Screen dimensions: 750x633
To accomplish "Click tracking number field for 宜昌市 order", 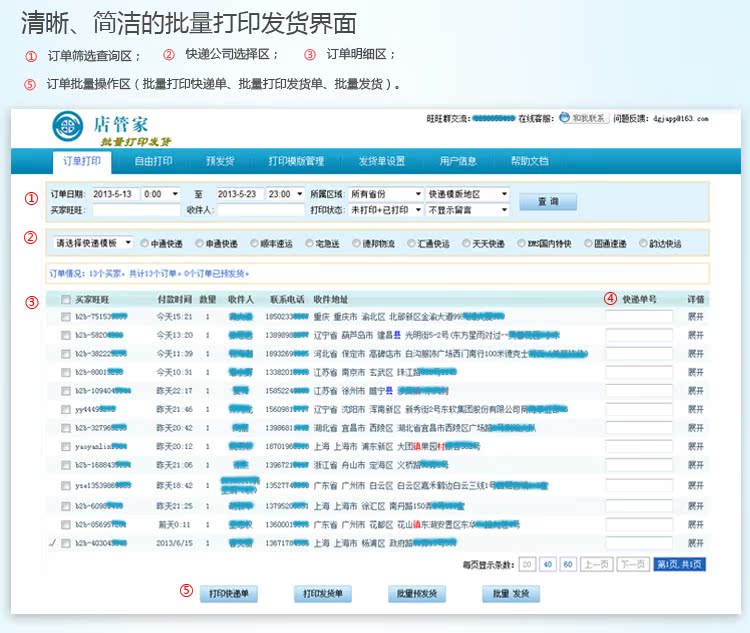I will (639, 428).
